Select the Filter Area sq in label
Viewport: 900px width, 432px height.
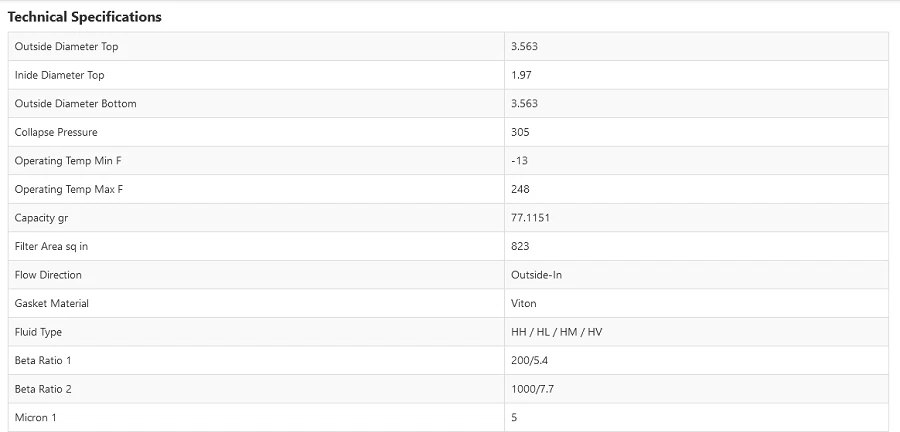click(x=58, y=246)
